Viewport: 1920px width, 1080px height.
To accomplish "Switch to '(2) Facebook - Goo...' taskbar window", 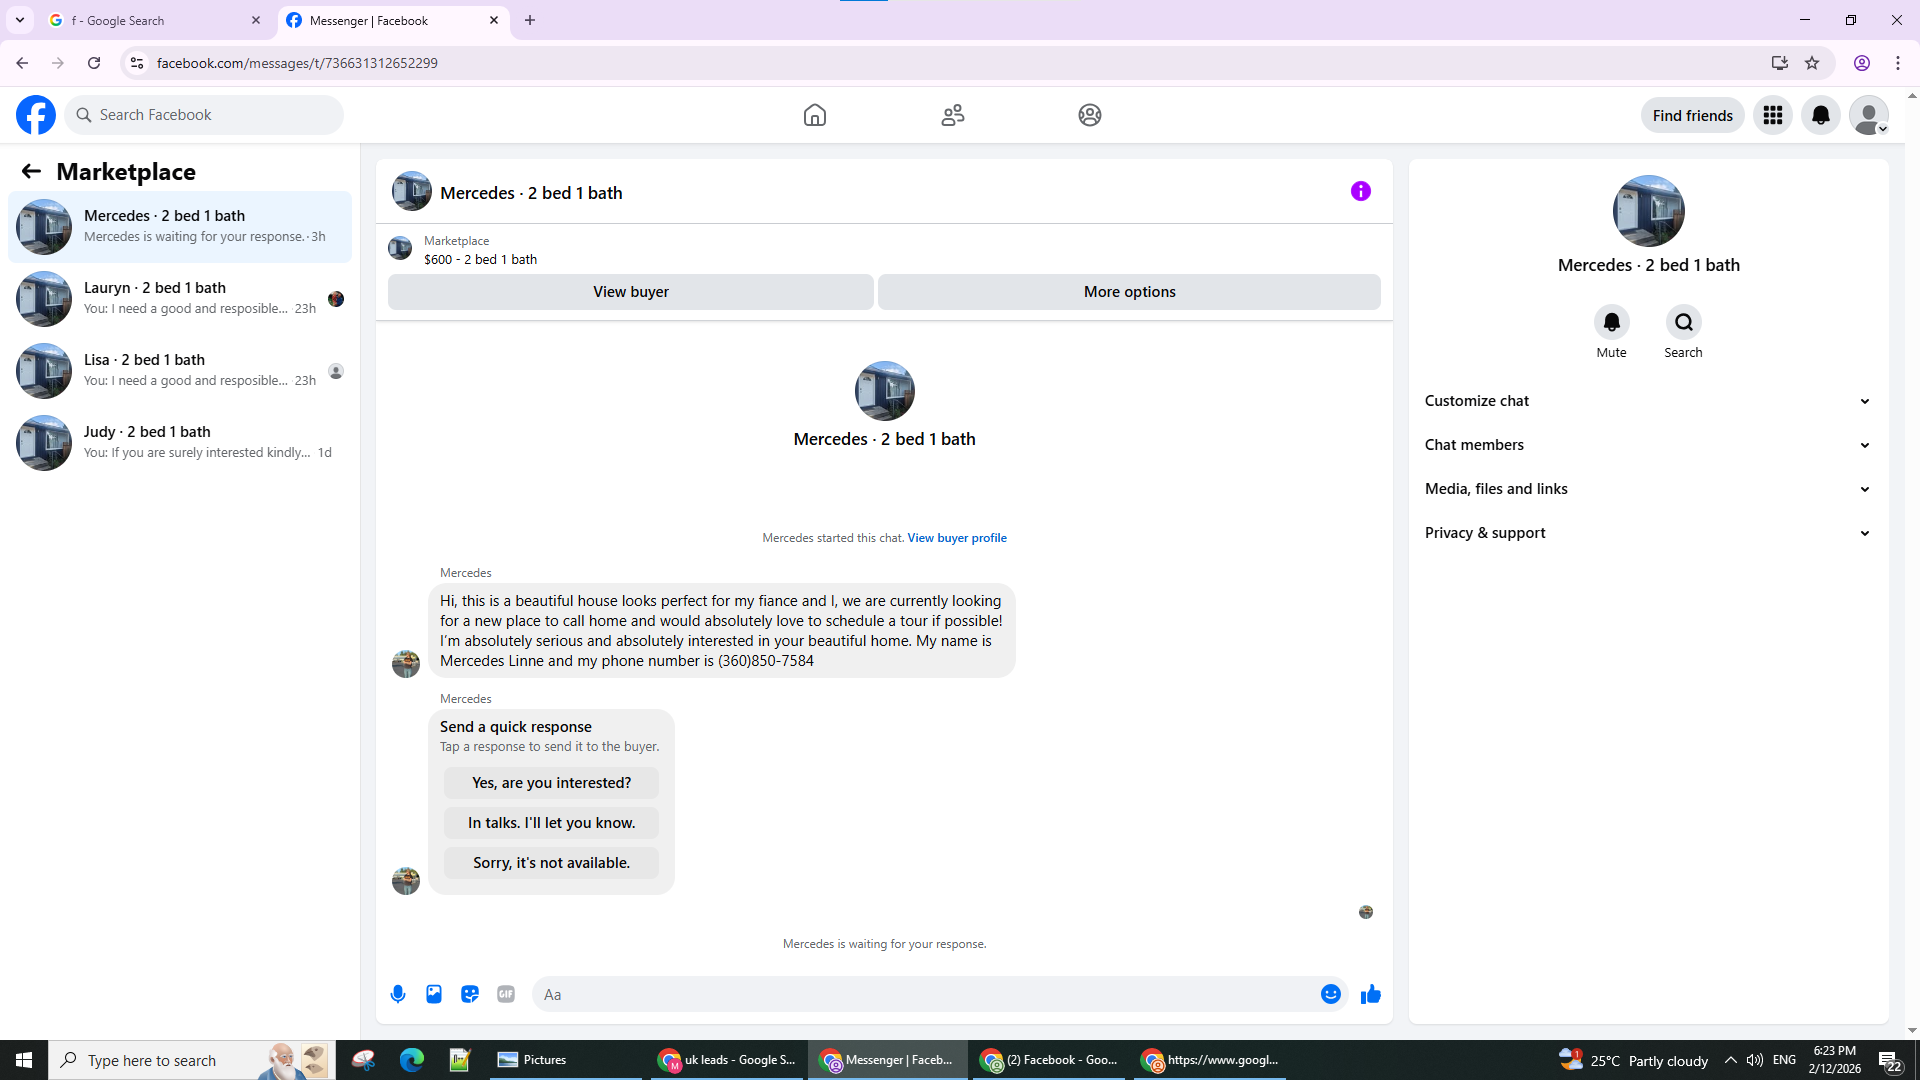I will (x=1049, y=1060).
